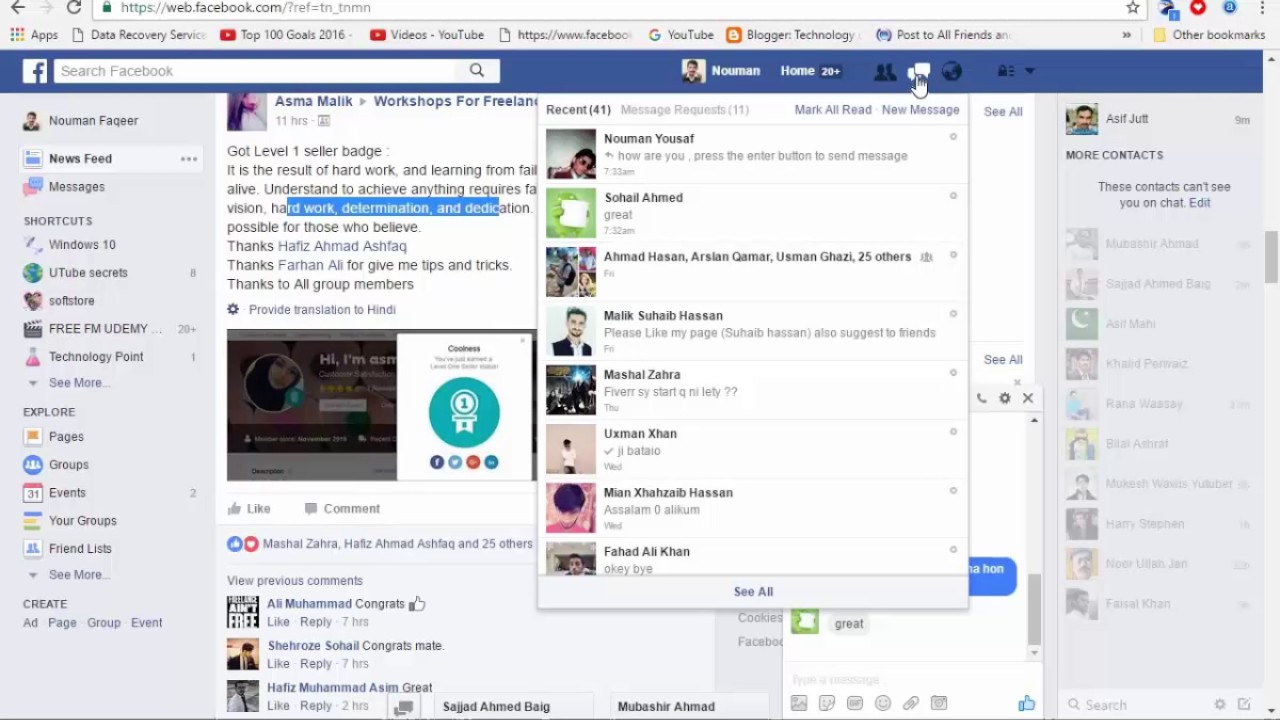Toggle read status of Mian Xhahzaib Hassan message
Screen dimensions: 1280x720
953,491
